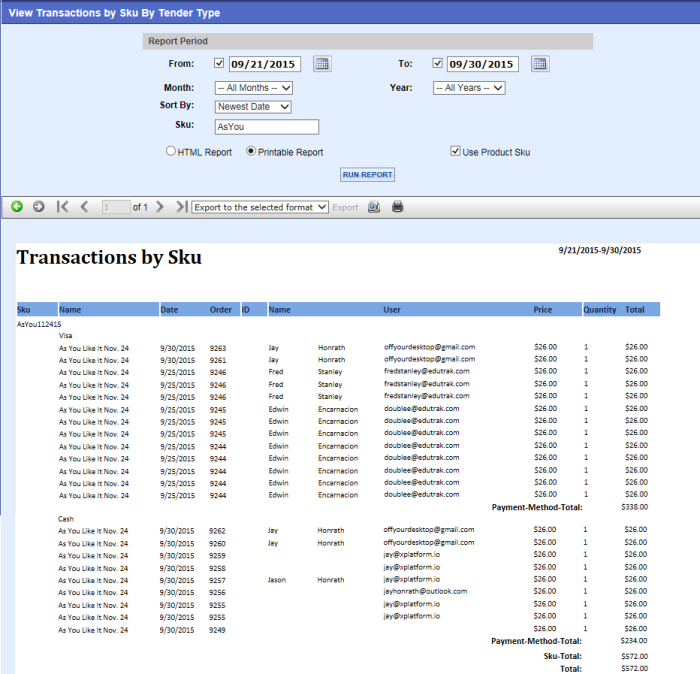This screenshot has width=700, height=674.
Task: Open the All Years dropdown
Action: [469, 88]
